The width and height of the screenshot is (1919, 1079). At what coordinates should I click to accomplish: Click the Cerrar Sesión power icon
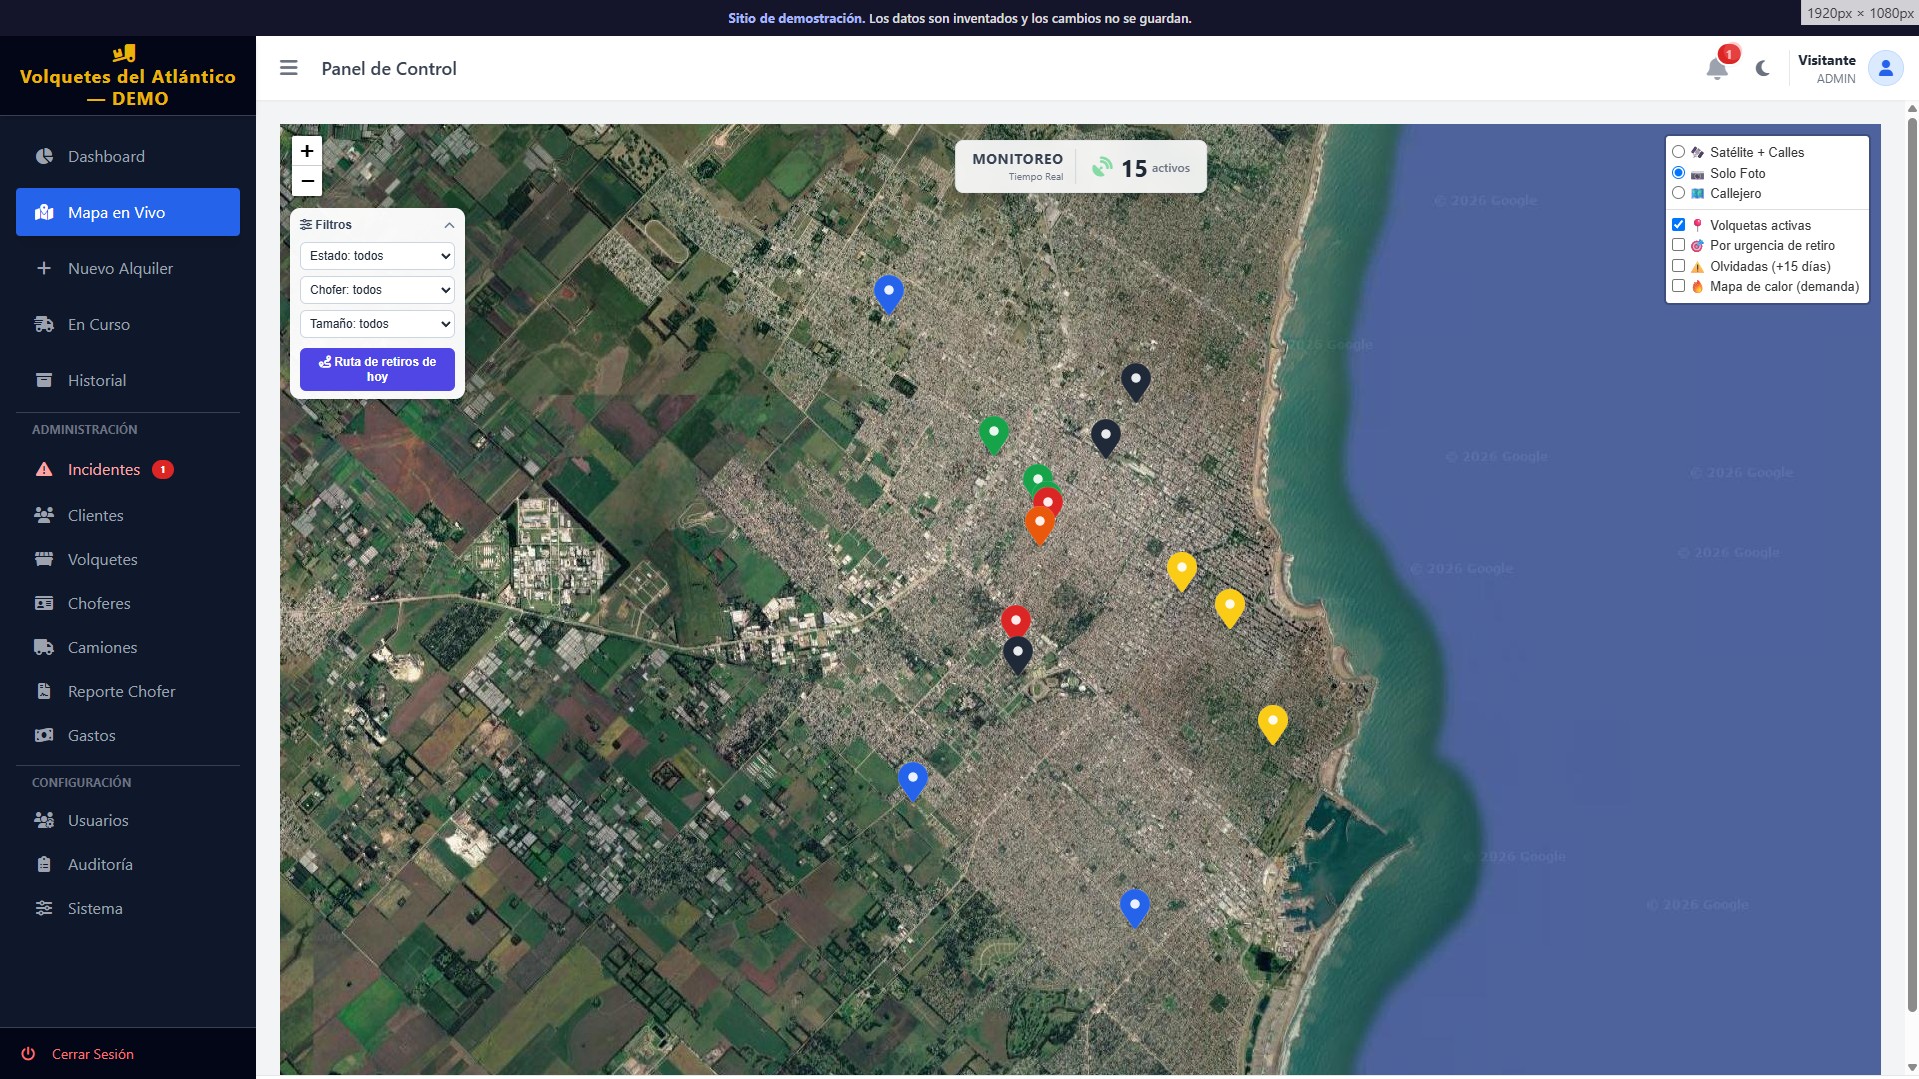28,1054
